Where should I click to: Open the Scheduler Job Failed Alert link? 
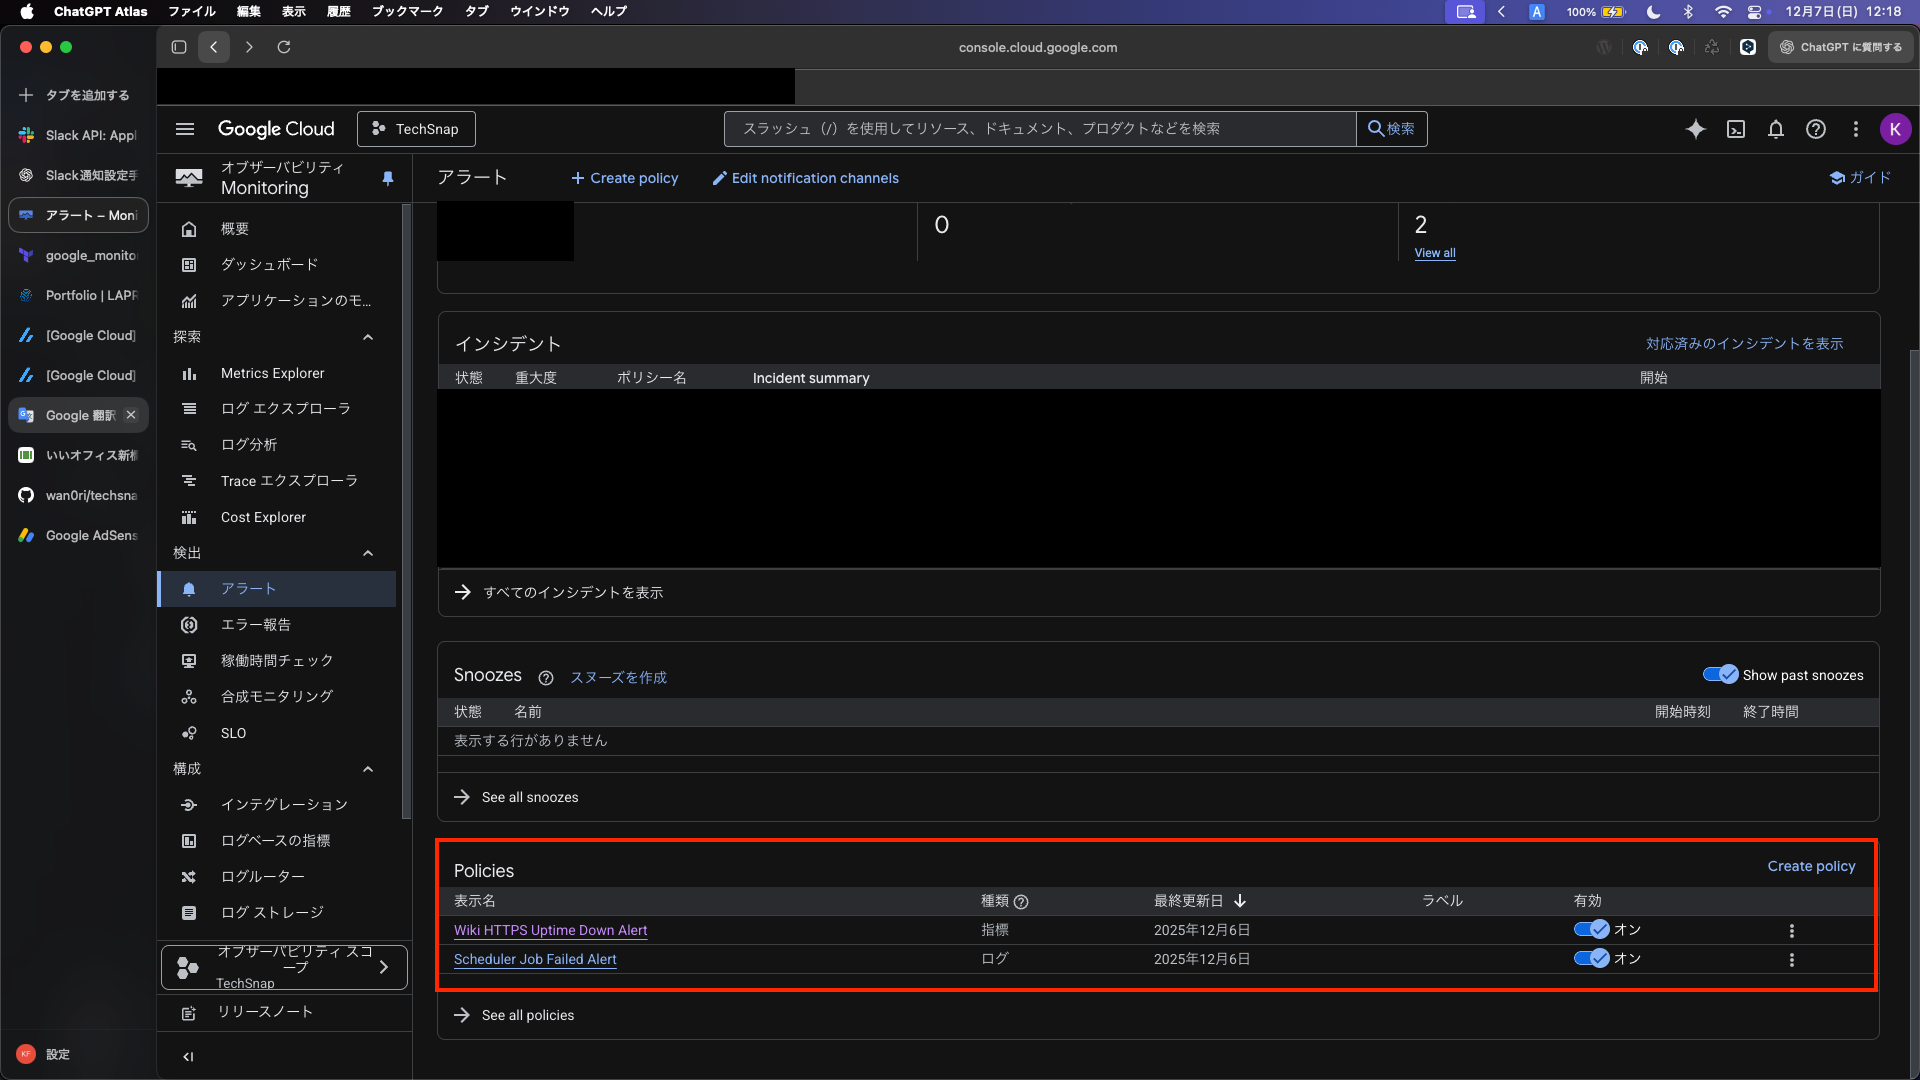pyautogui.click(x=535, y=959)
